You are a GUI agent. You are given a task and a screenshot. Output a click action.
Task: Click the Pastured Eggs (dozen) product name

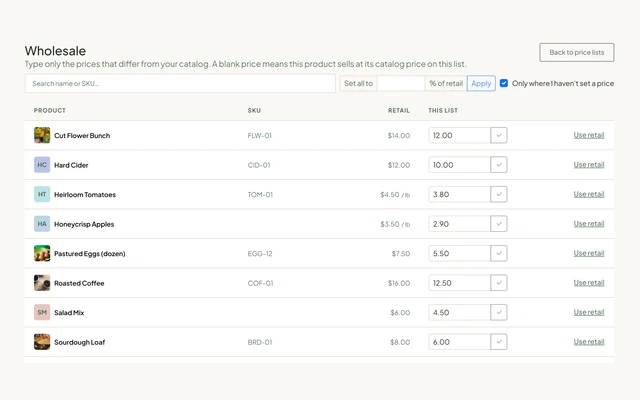click(x=90, y=253)
